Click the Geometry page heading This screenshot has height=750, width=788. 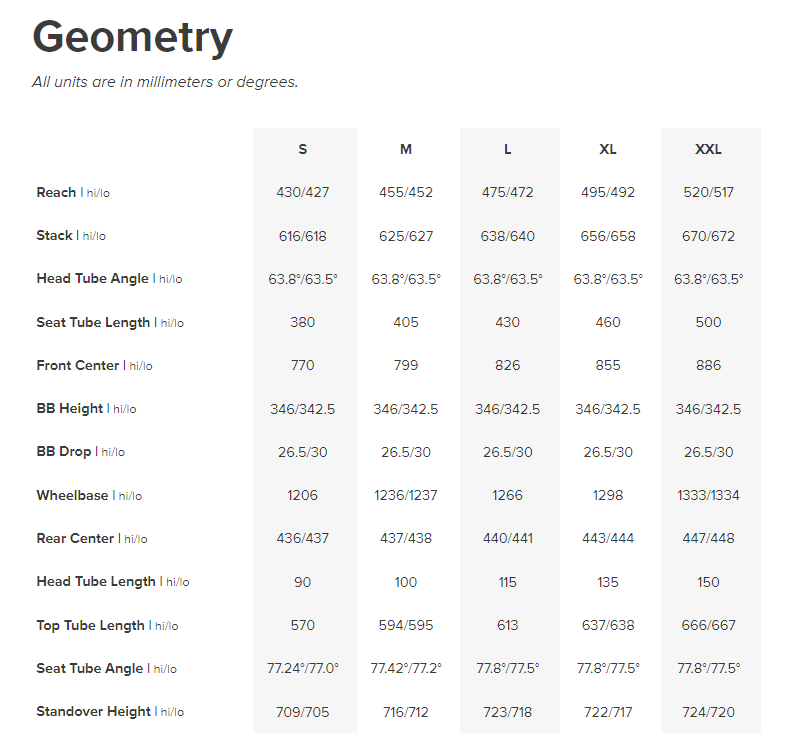tap(132, 38)
